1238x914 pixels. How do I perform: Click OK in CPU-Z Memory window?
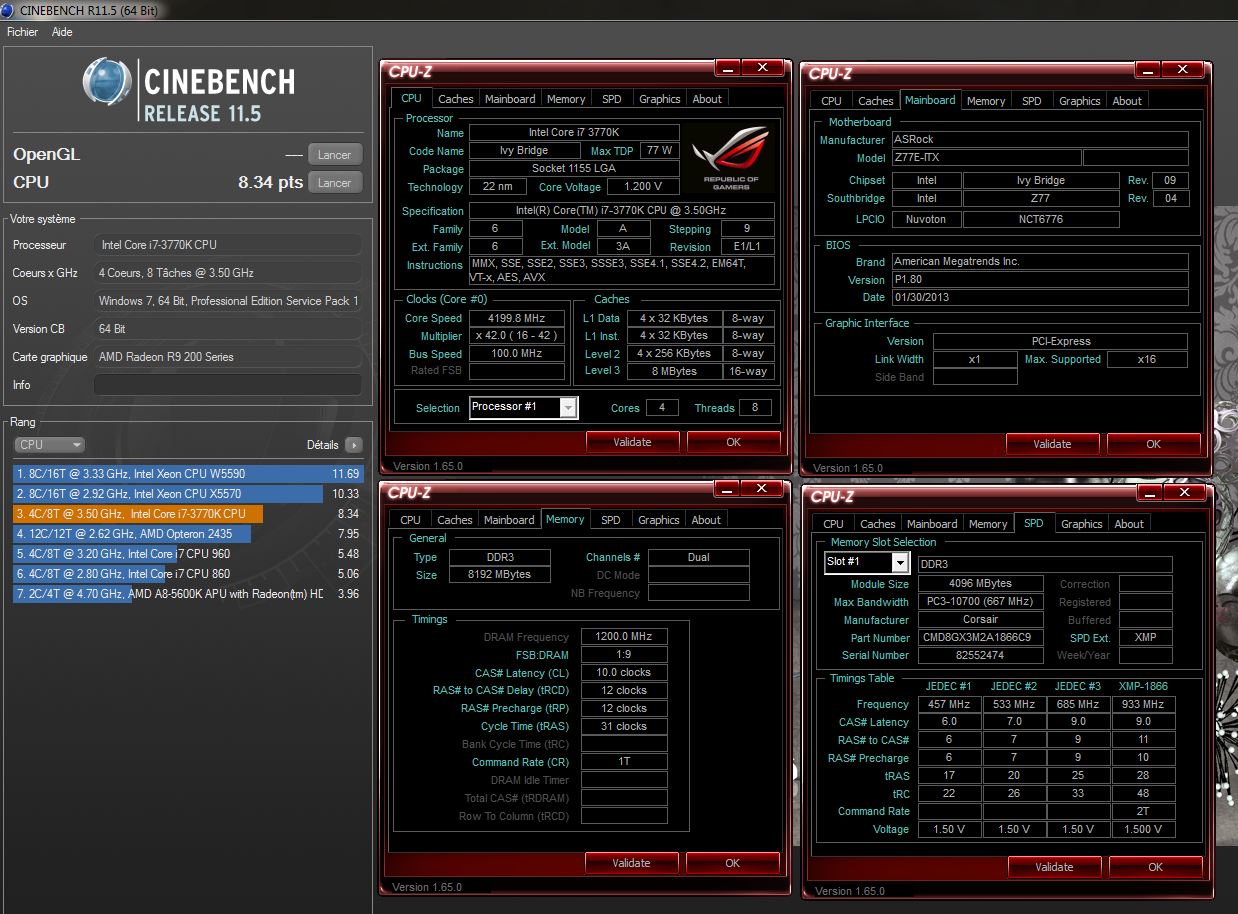[x=732, y=863]
